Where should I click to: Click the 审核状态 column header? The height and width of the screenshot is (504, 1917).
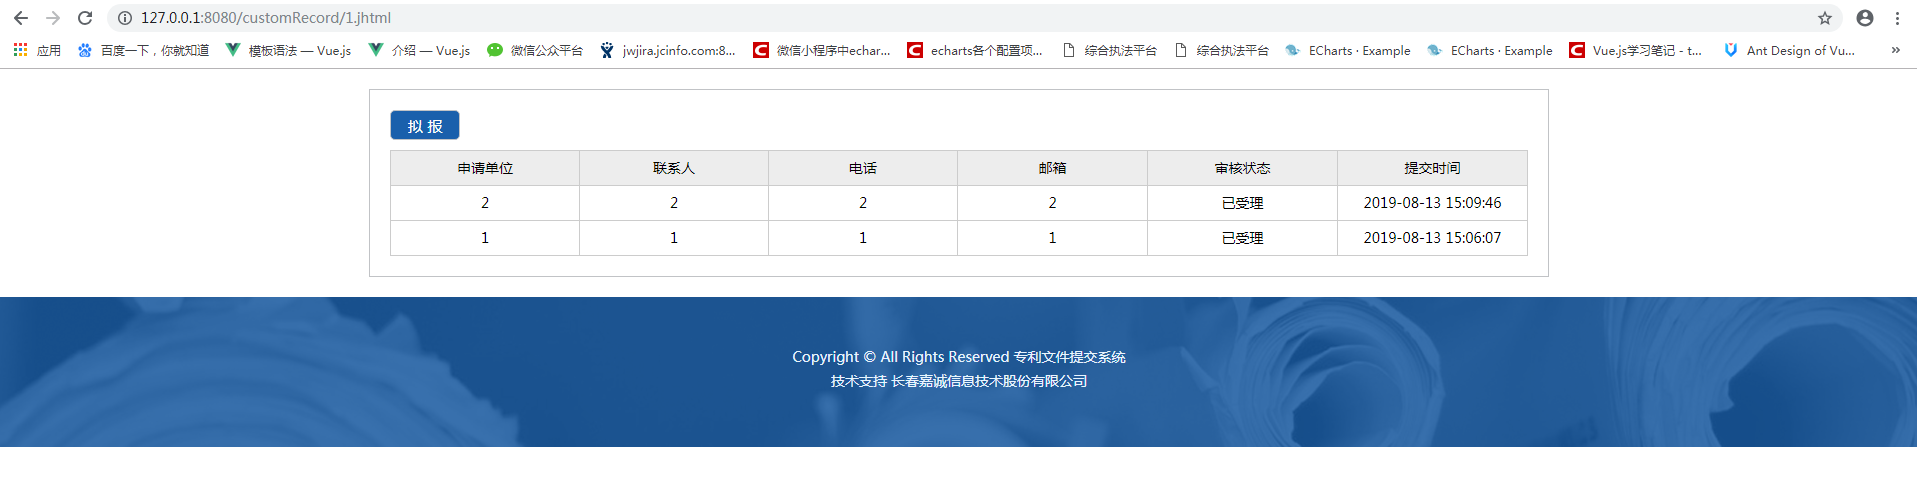[1243, 168]
